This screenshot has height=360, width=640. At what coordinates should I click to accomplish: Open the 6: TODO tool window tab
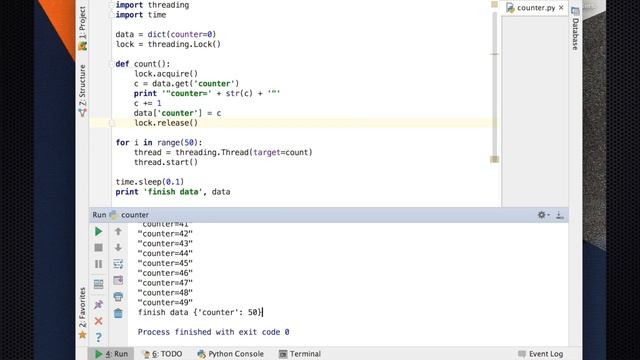(x=163, y=354)
